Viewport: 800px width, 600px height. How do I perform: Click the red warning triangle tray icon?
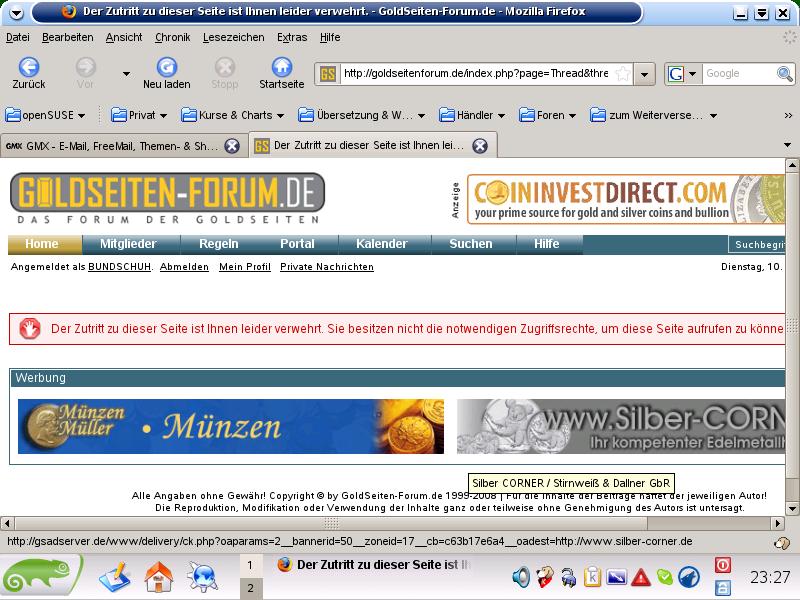(x=641, y=578)
